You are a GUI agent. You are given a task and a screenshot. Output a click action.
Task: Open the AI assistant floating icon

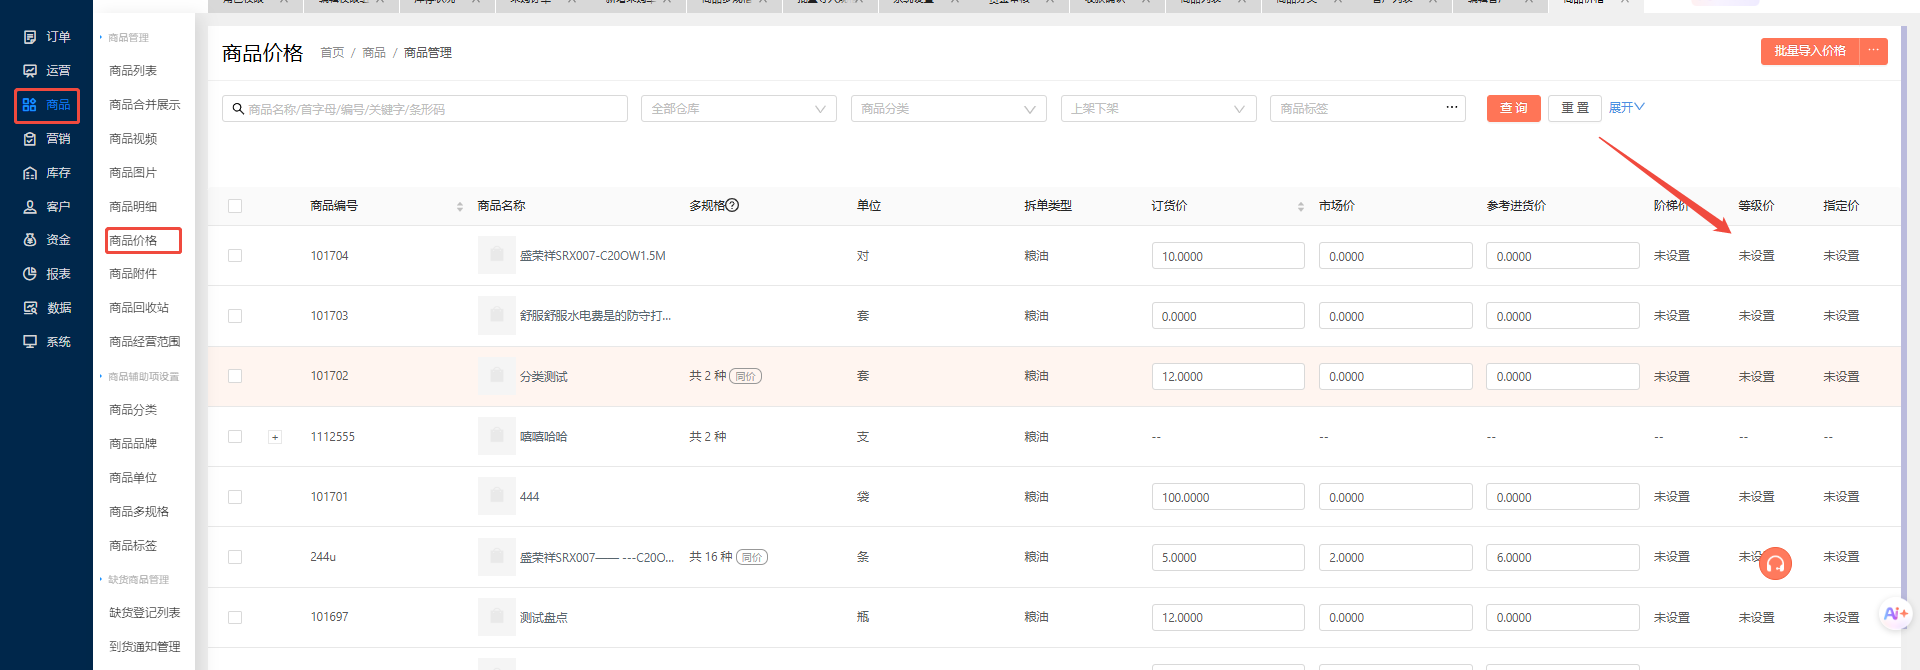pyautogui.click(x=1895, y=614)
